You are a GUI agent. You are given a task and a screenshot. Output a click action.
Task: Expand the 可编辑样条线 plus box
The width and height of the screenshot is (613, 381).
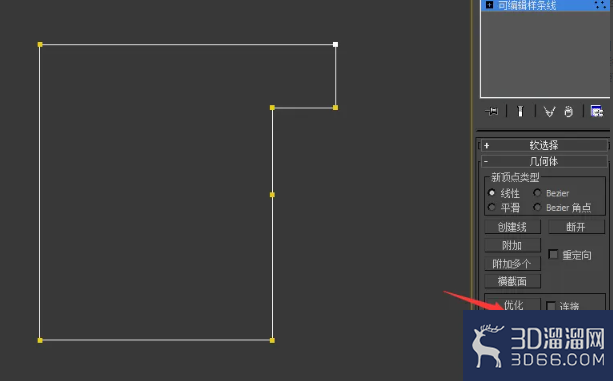(x=489, y=5)
